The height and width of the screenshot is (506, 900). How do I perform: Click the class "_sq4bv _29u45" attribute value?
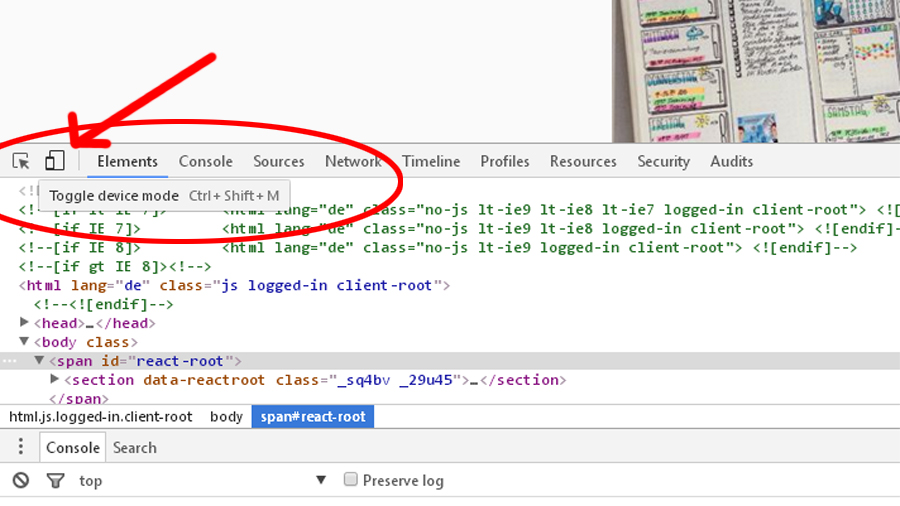(x=395, y=380)
